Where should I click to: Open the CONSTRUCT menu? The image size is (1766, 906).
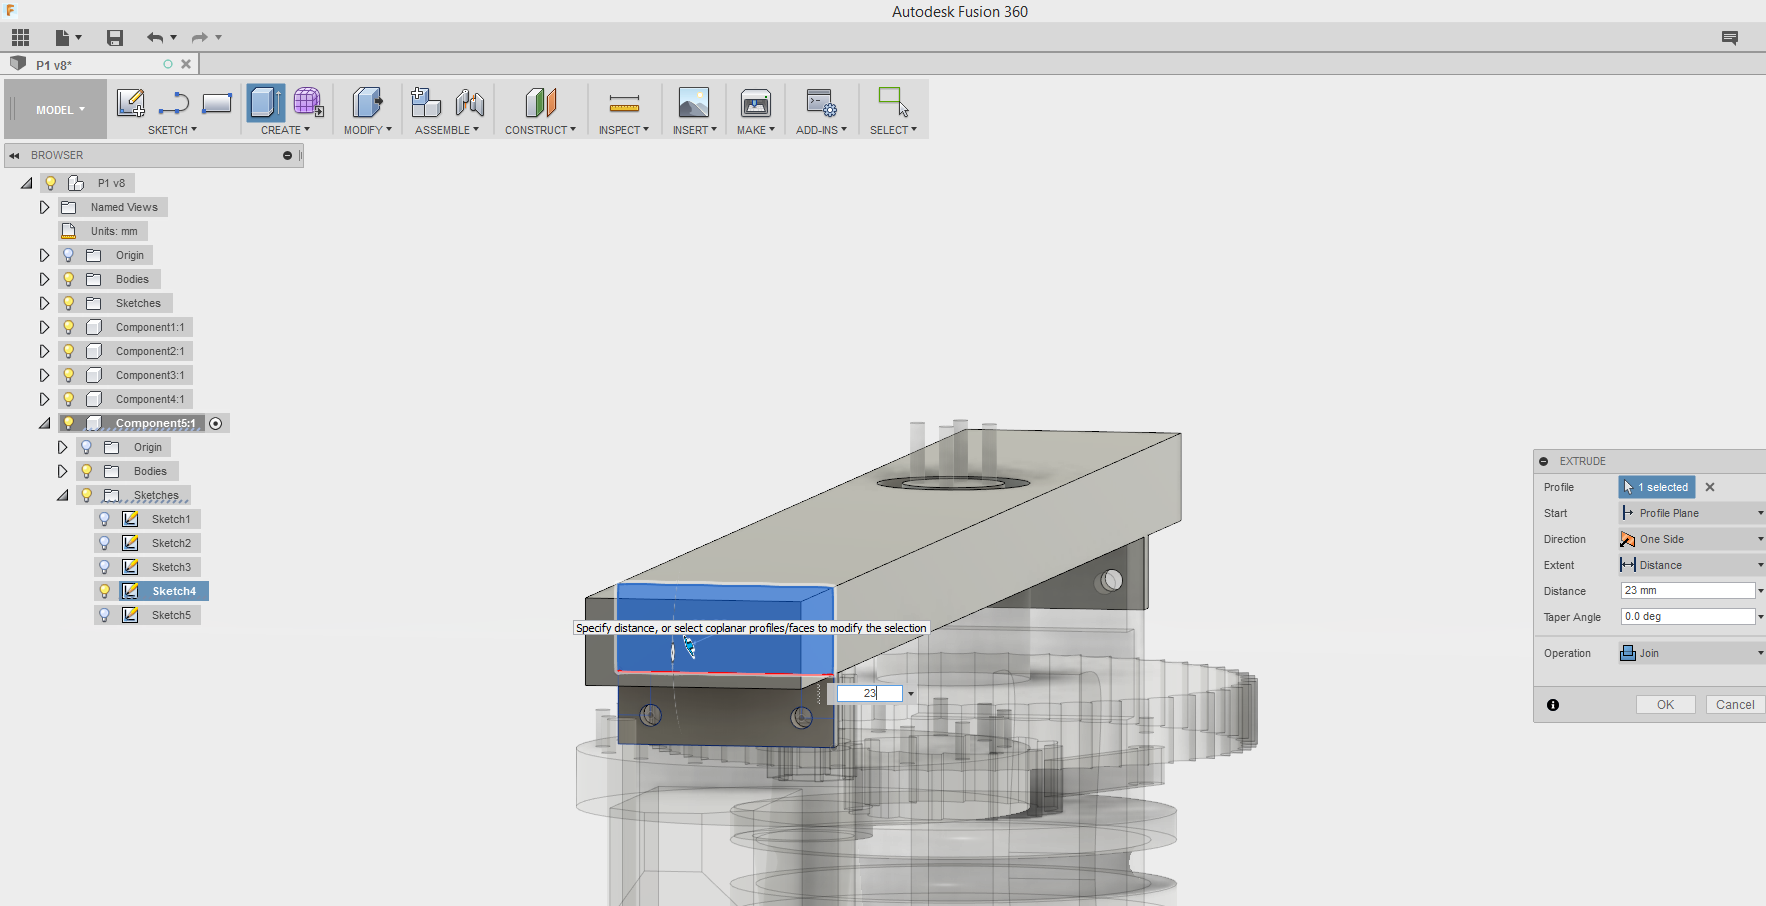coord(540,130)
